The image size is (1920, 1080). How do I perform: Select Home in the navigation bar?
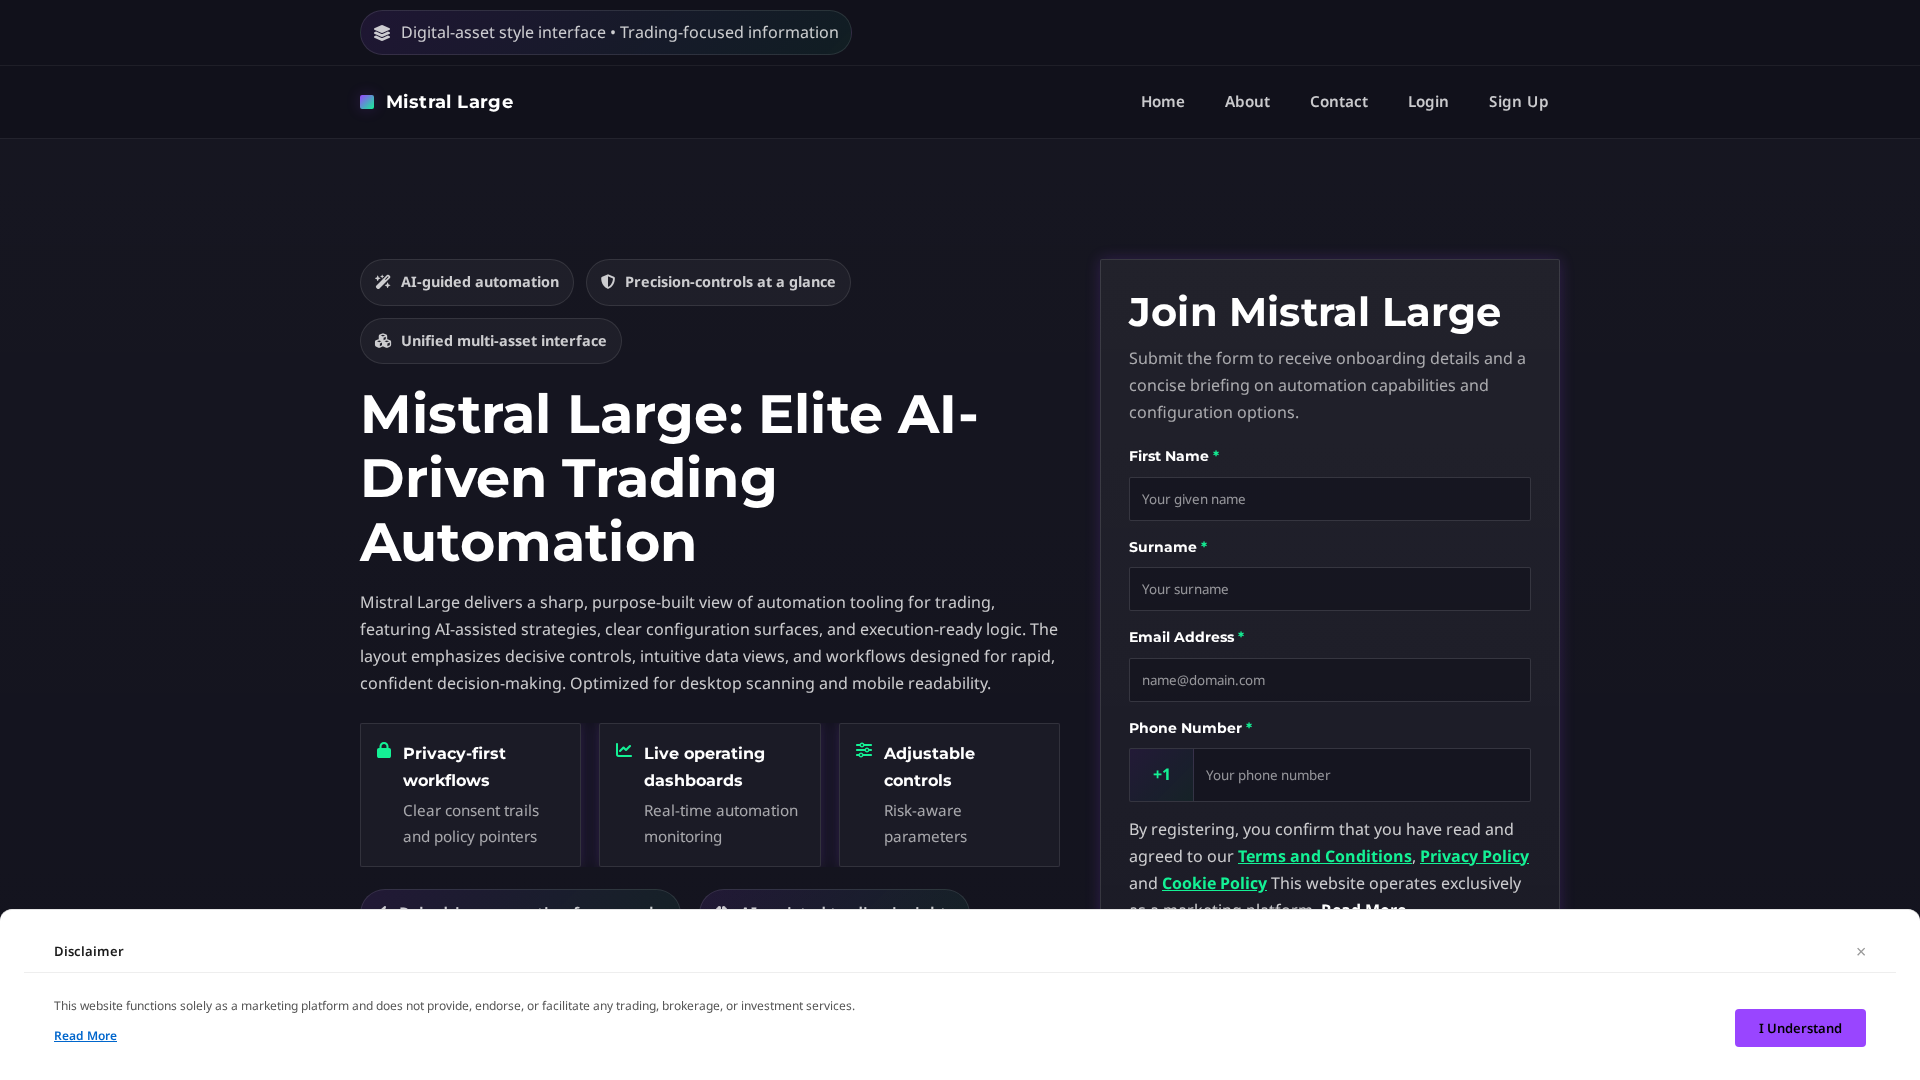(1162, 101)
